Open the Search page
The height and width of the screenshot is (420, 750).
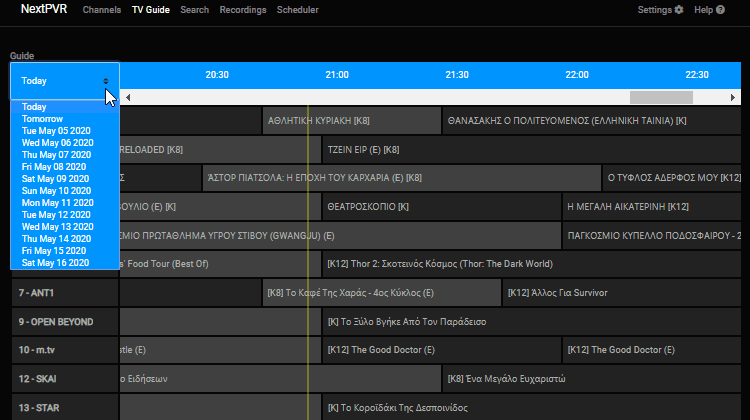[195, 10]
